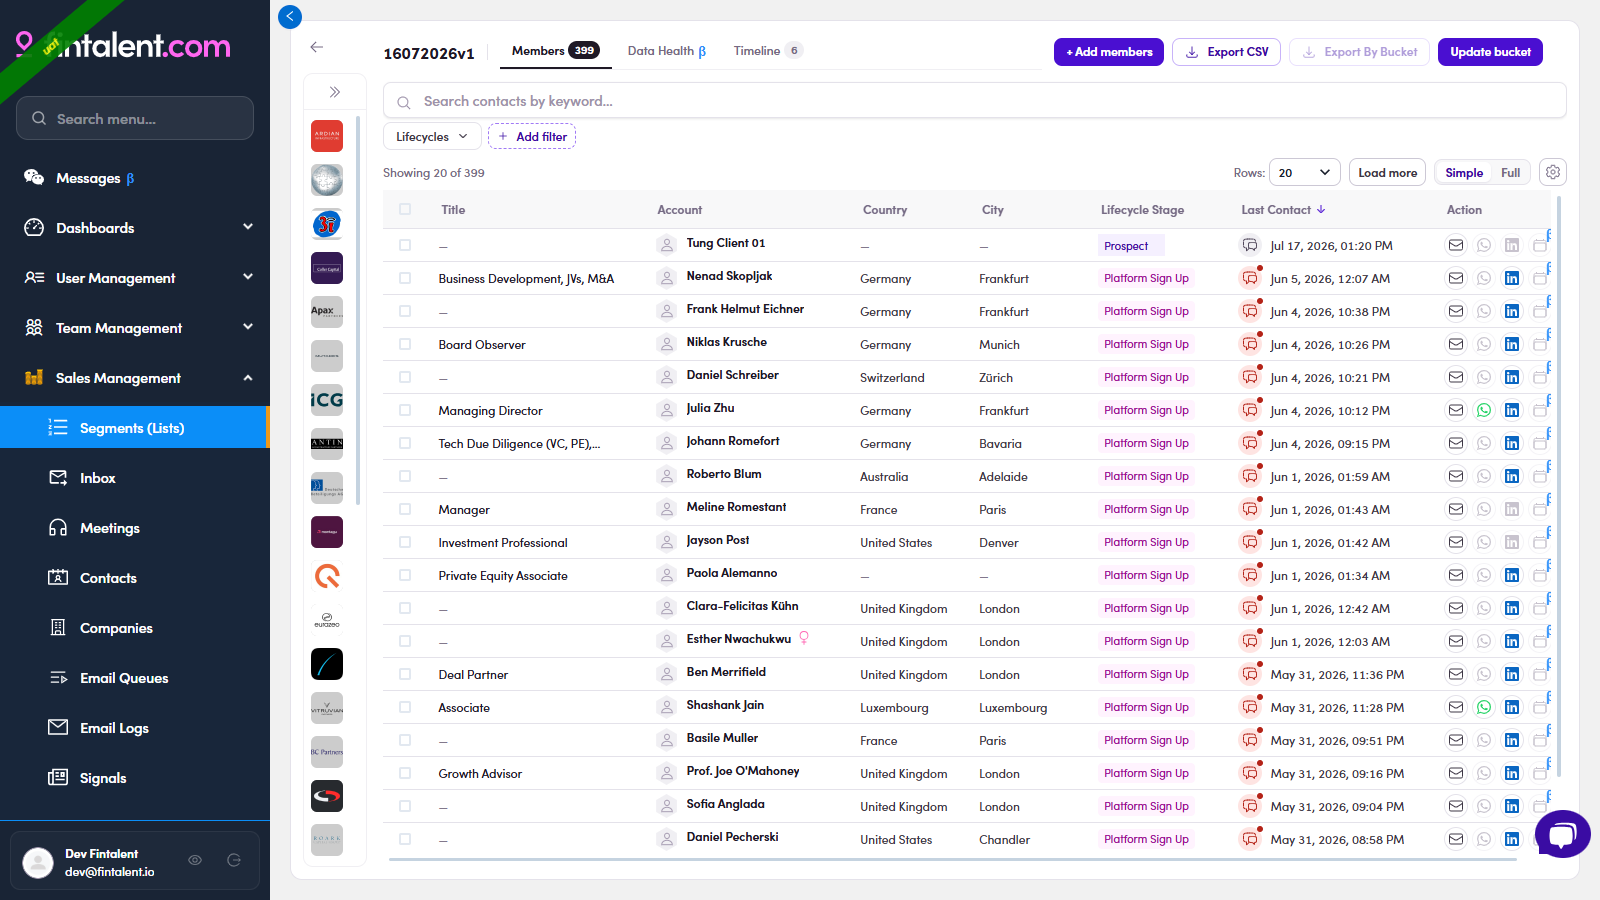Click the Export CSV button

tap(1226, 52)
